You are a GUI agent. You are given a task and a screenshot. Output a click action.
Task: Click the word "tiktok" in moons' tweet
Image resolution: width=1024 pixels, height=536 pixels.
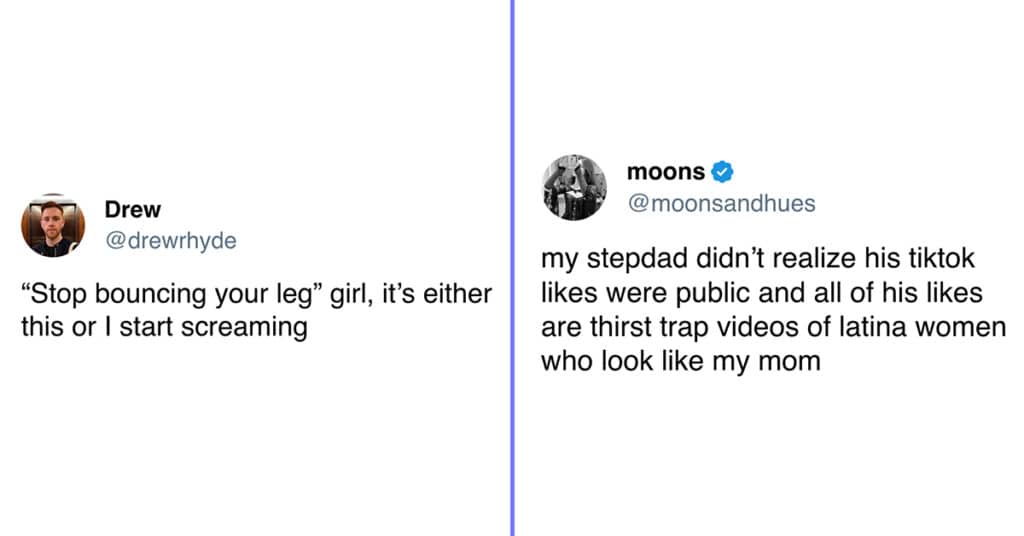click(x=941, y=259)
